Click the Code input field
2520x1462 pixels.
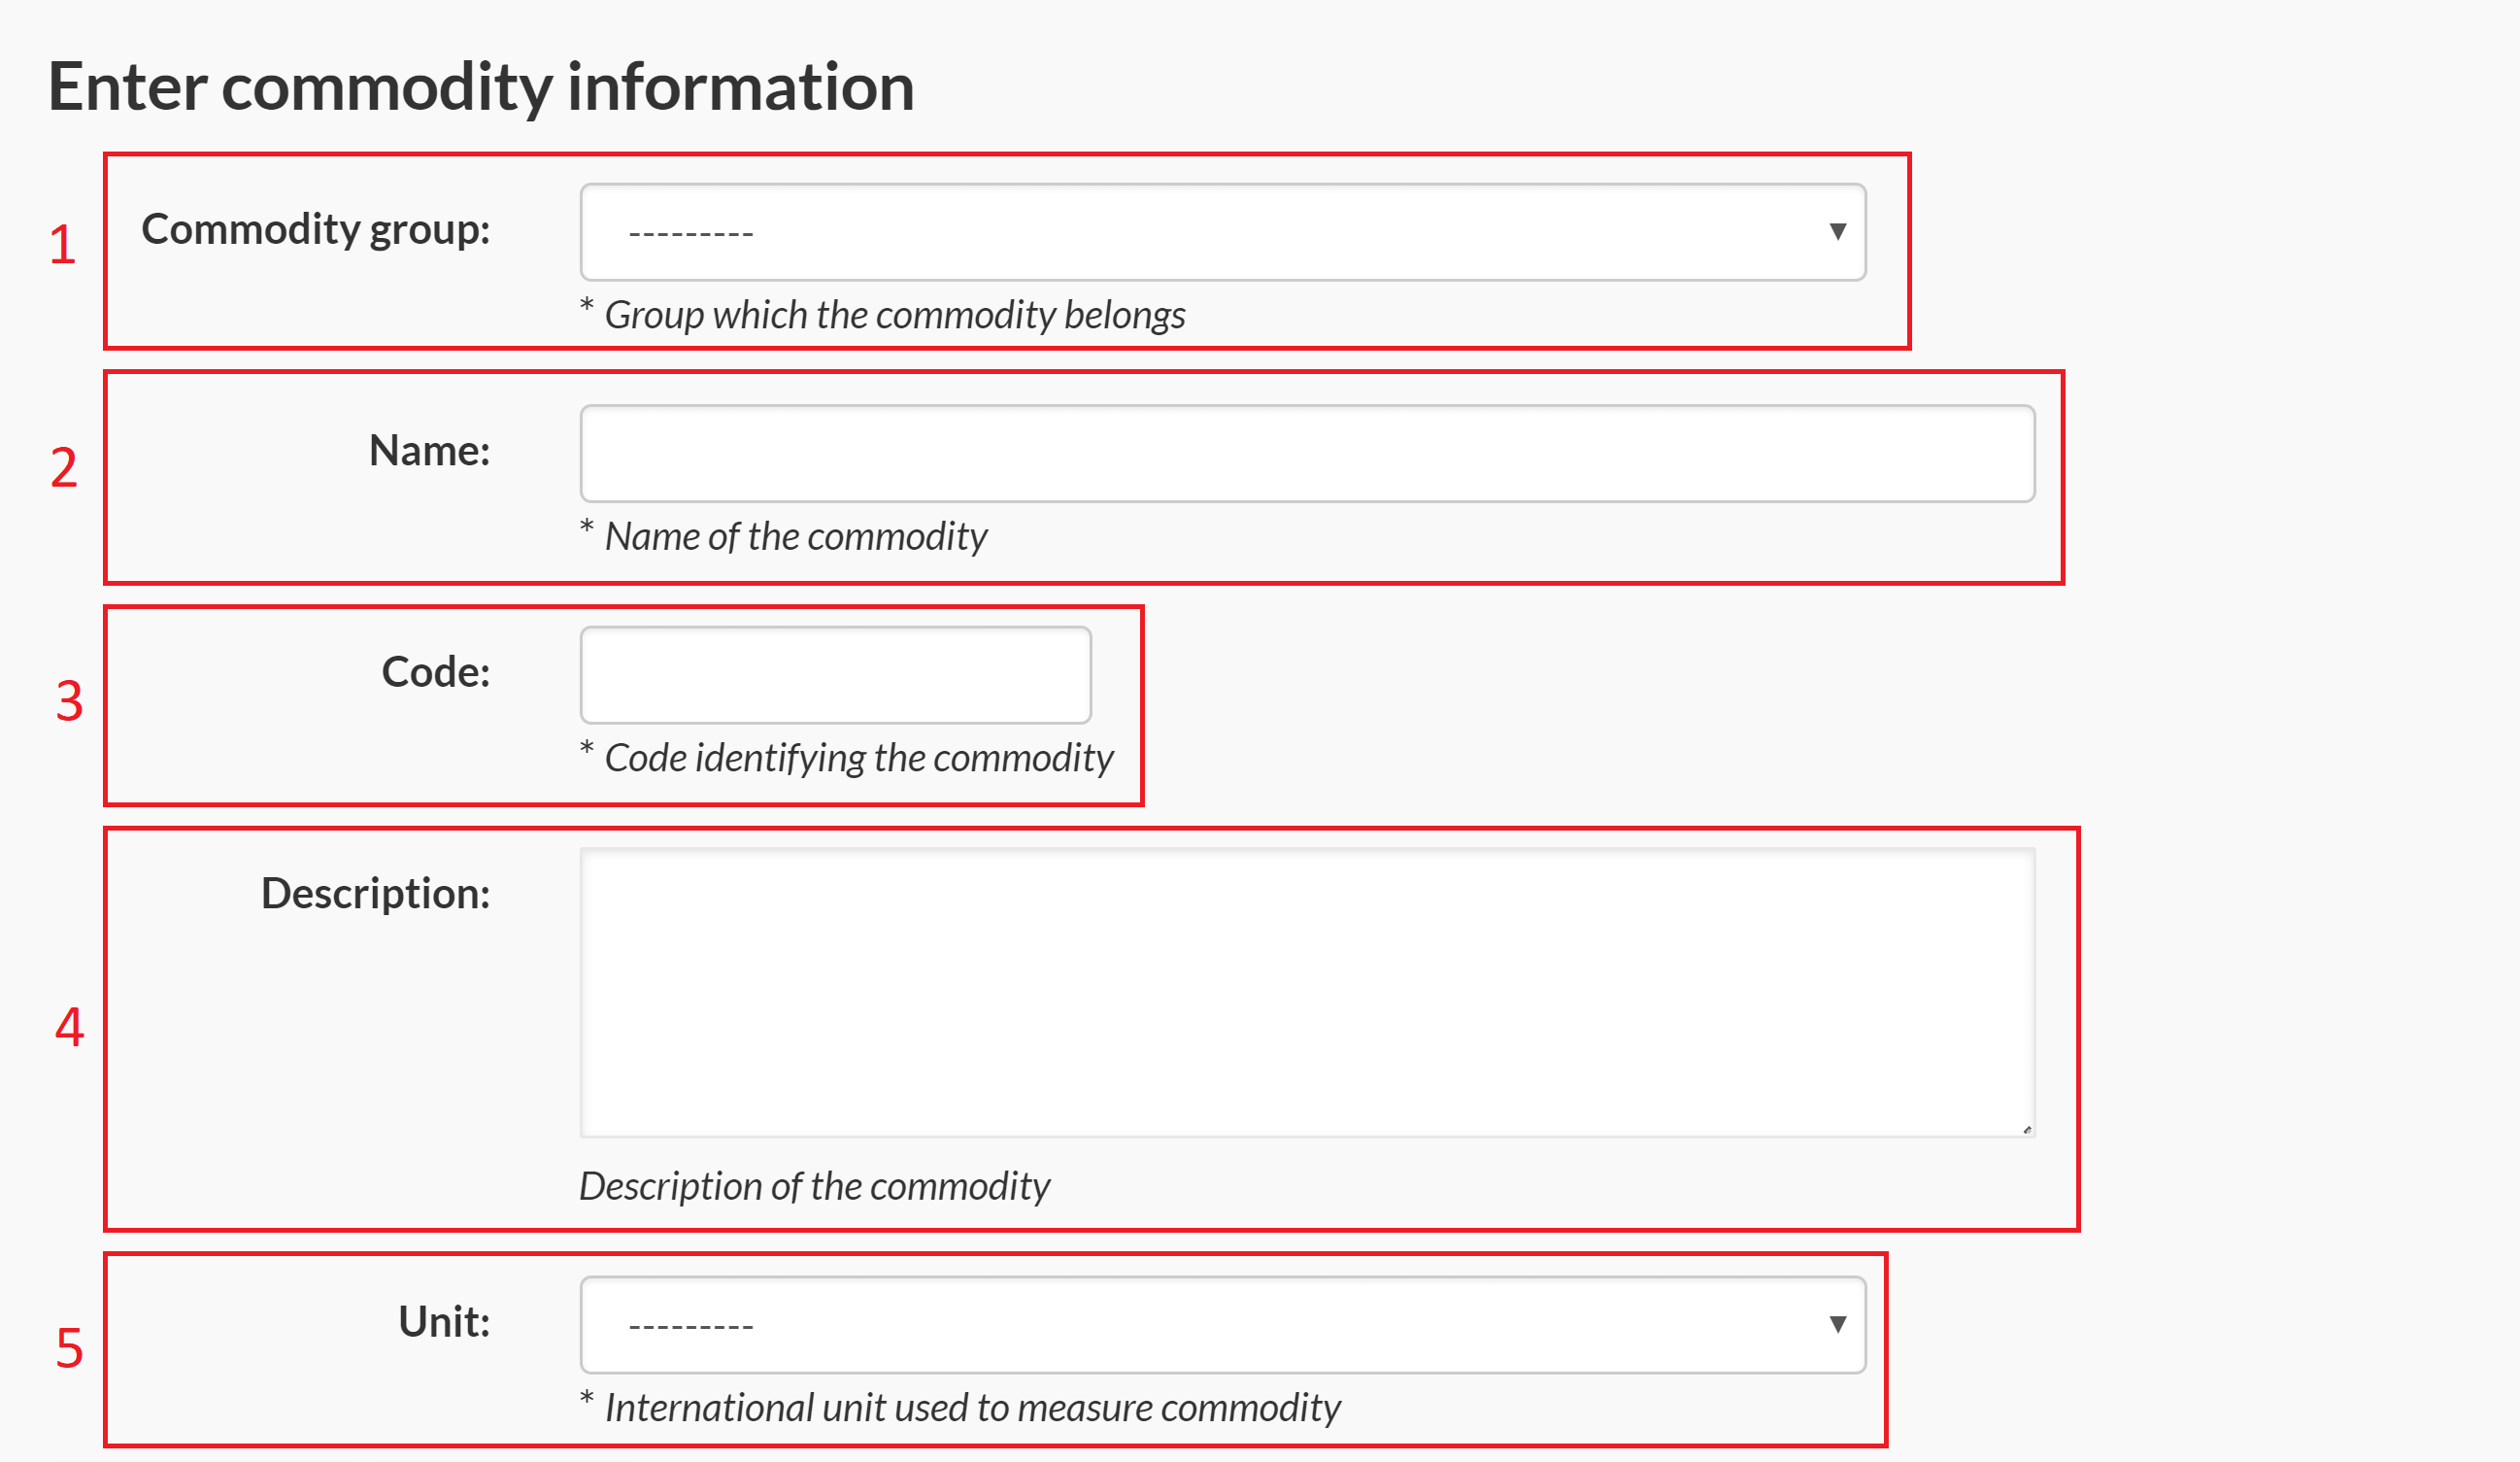(835, 675)
